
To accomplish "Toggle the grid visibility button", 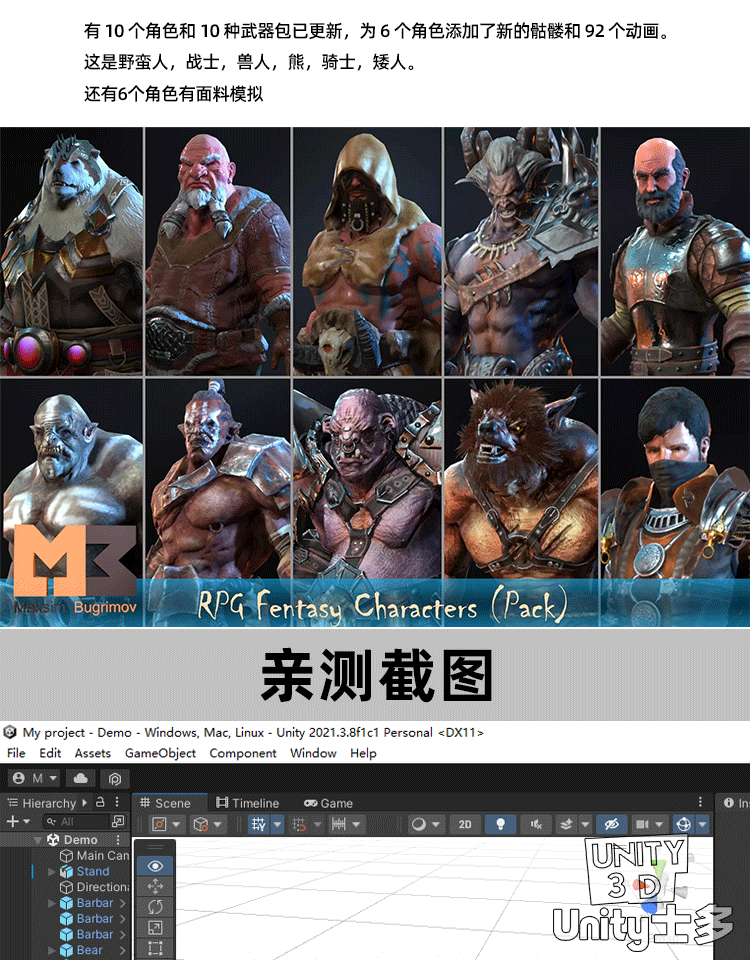I will (258, 824).
